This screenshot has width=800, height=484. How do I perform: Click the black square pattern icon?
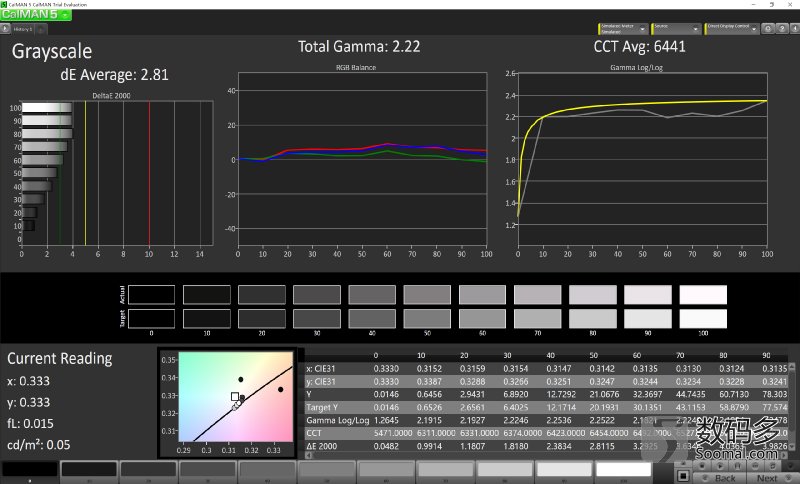click(x=683, y=476)
